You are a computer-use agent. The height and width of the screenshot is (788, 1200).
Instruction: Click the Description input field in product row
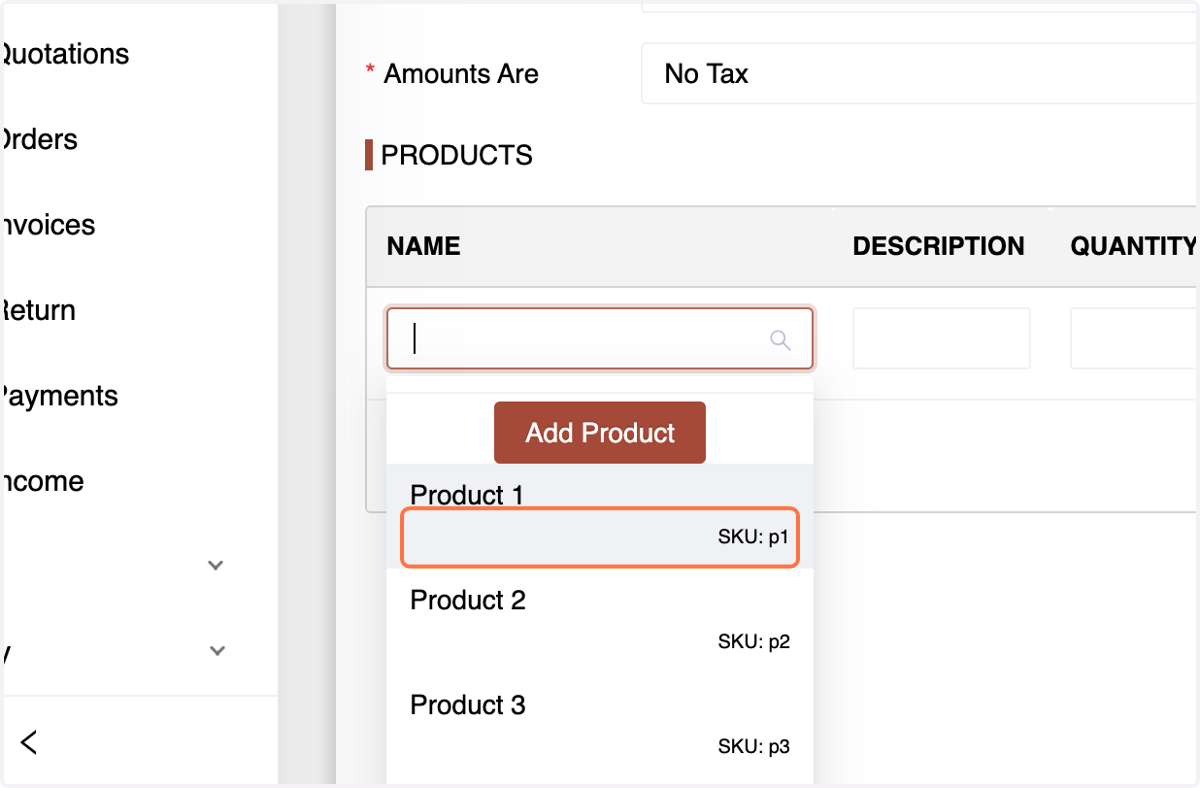[941, 339]
